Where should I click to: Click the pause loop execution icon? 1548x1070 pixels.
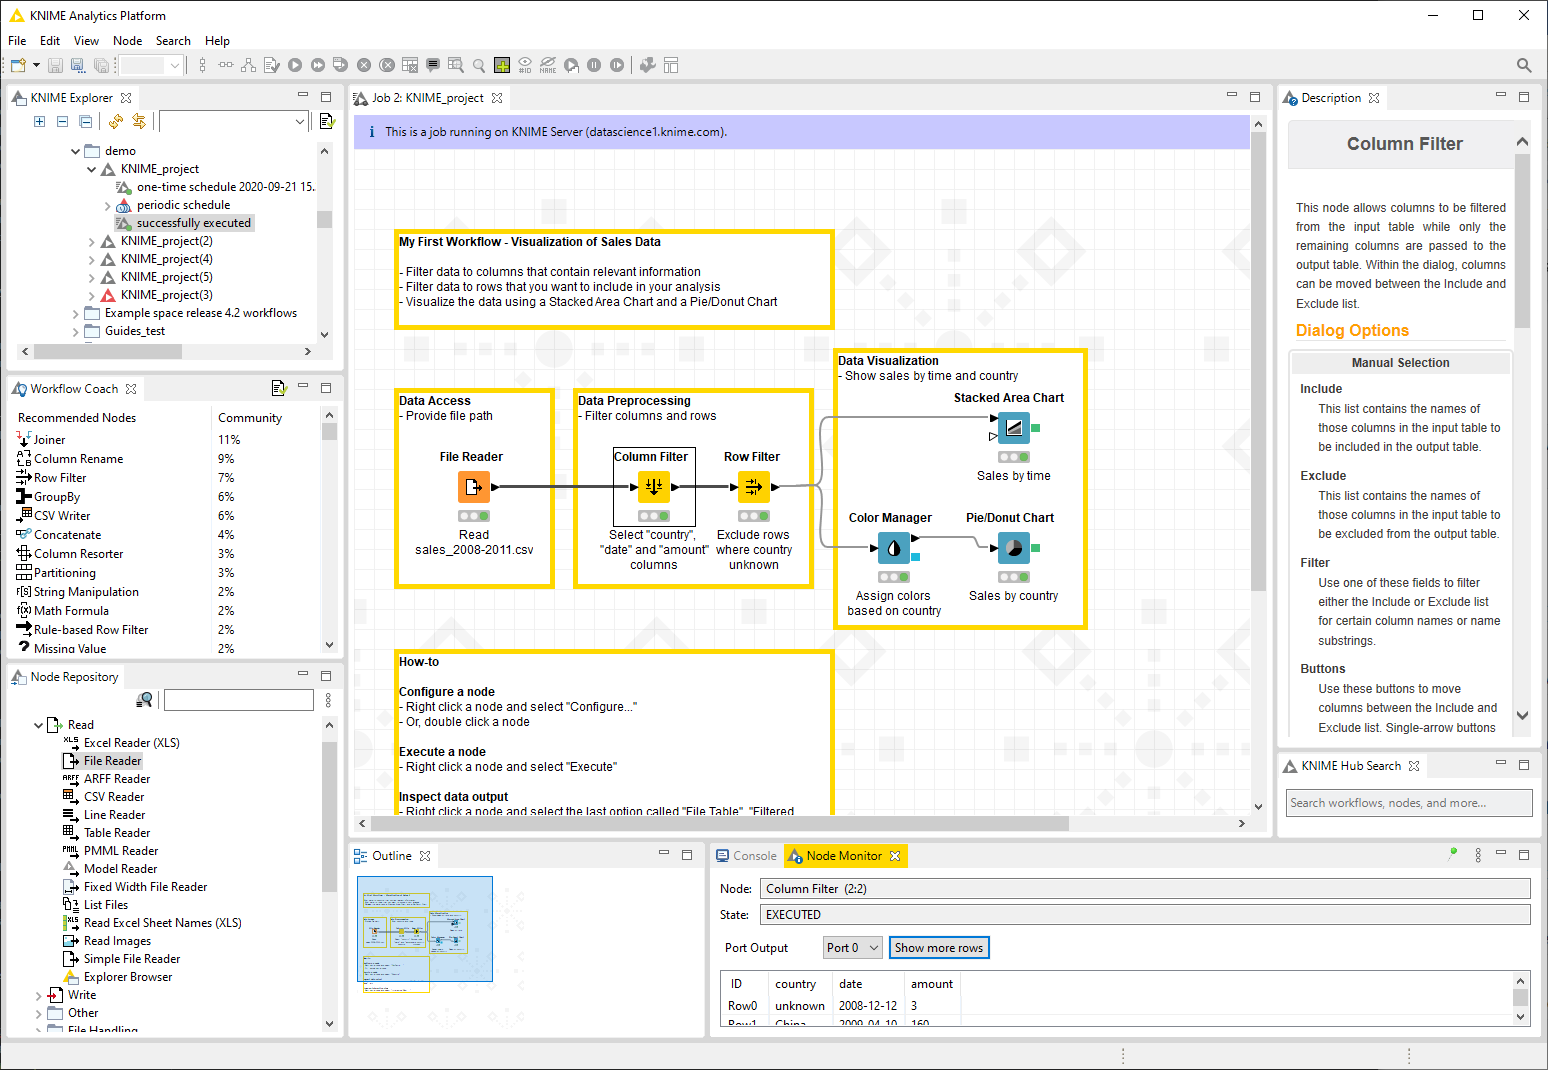click(594, 65)
